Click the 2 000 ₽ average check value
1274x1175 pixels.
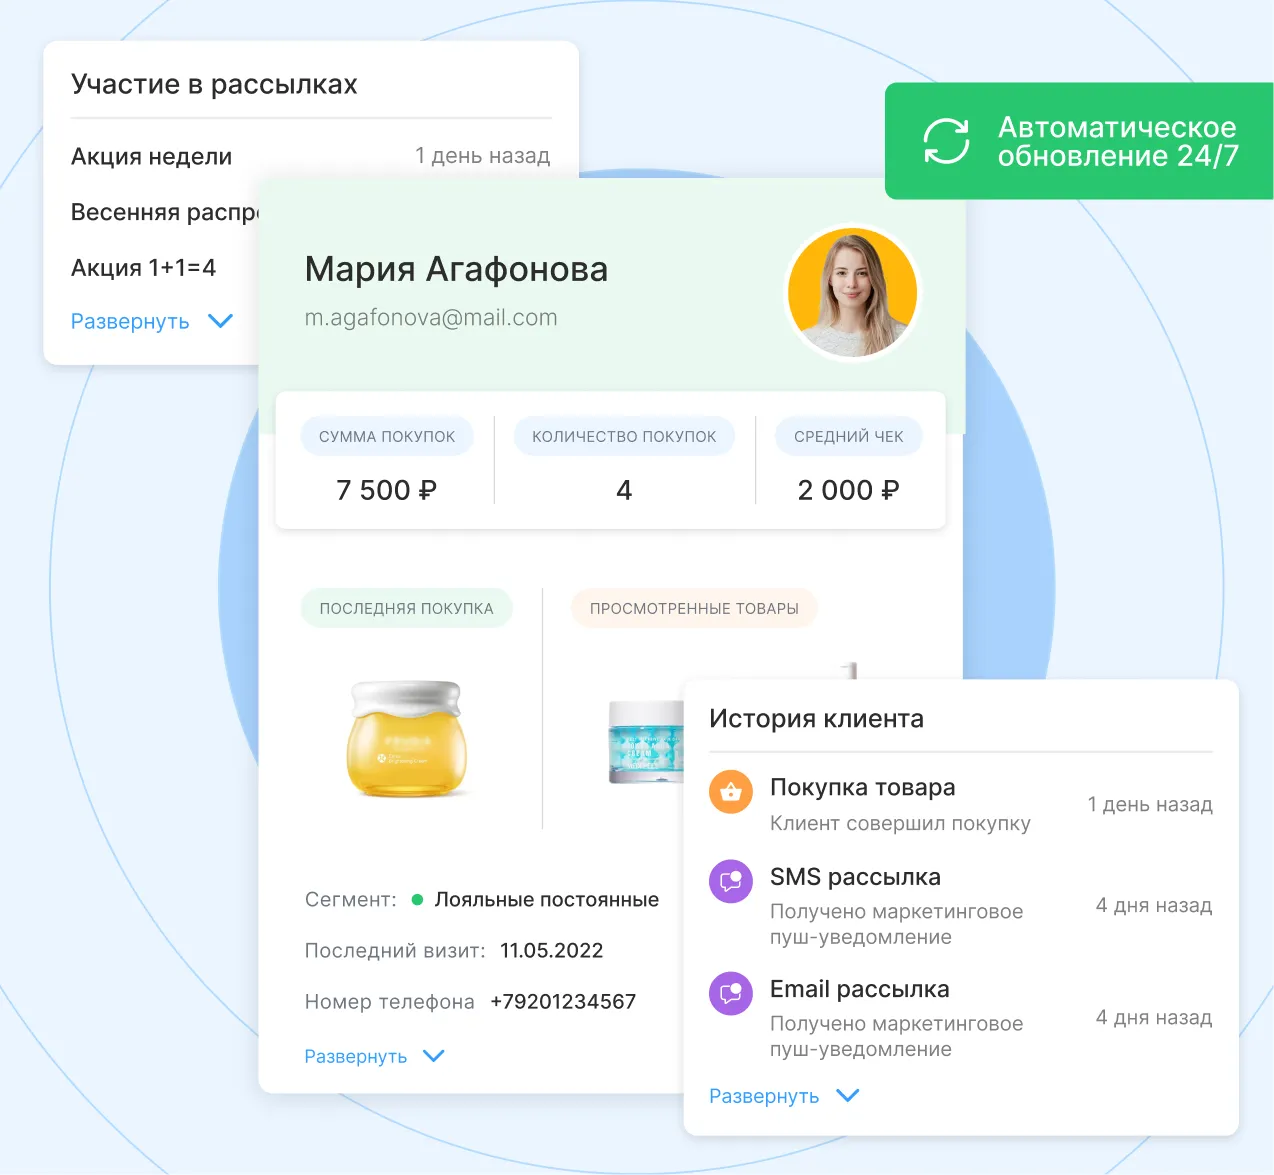[x=848, y=490]
